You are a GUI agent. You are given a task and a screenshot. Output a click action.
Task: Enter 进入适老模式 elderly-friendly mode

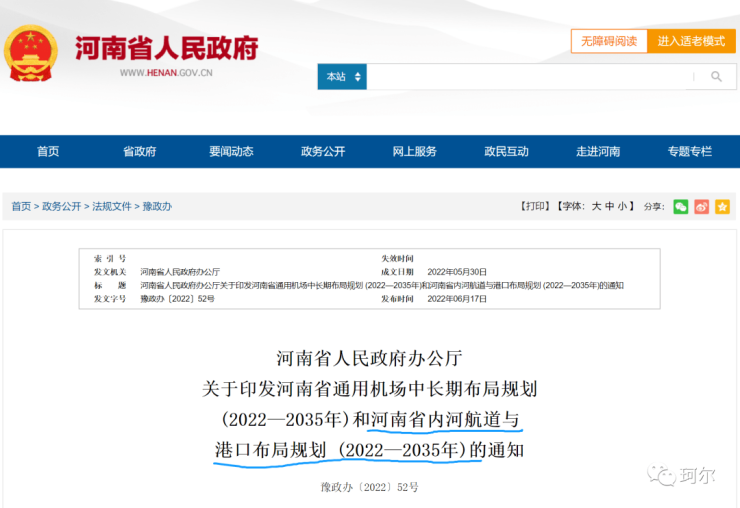click(691, 41)
